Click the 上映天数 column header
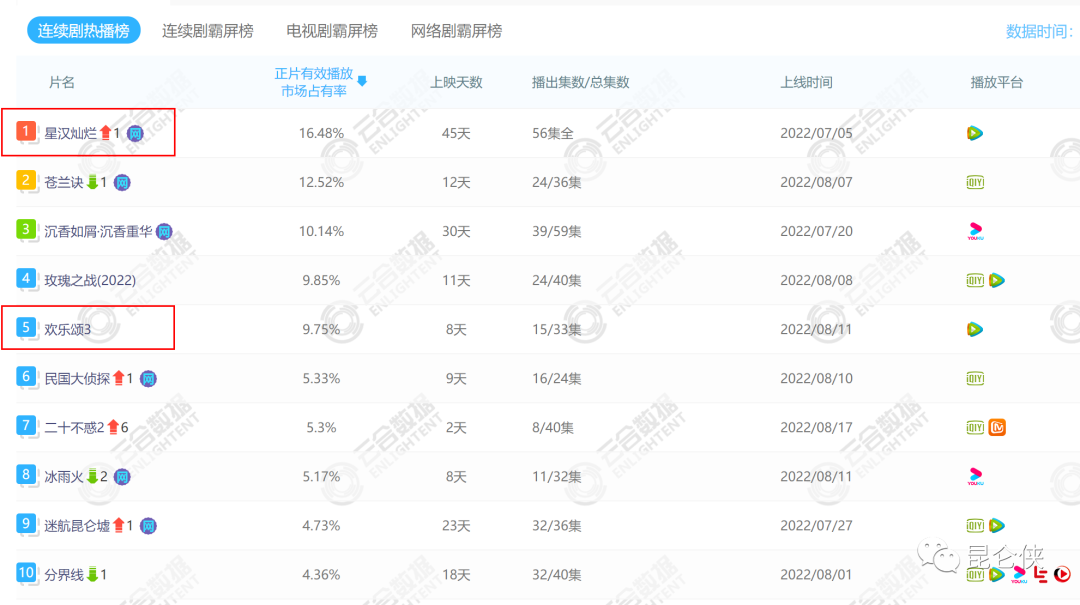 pos(456,82)
